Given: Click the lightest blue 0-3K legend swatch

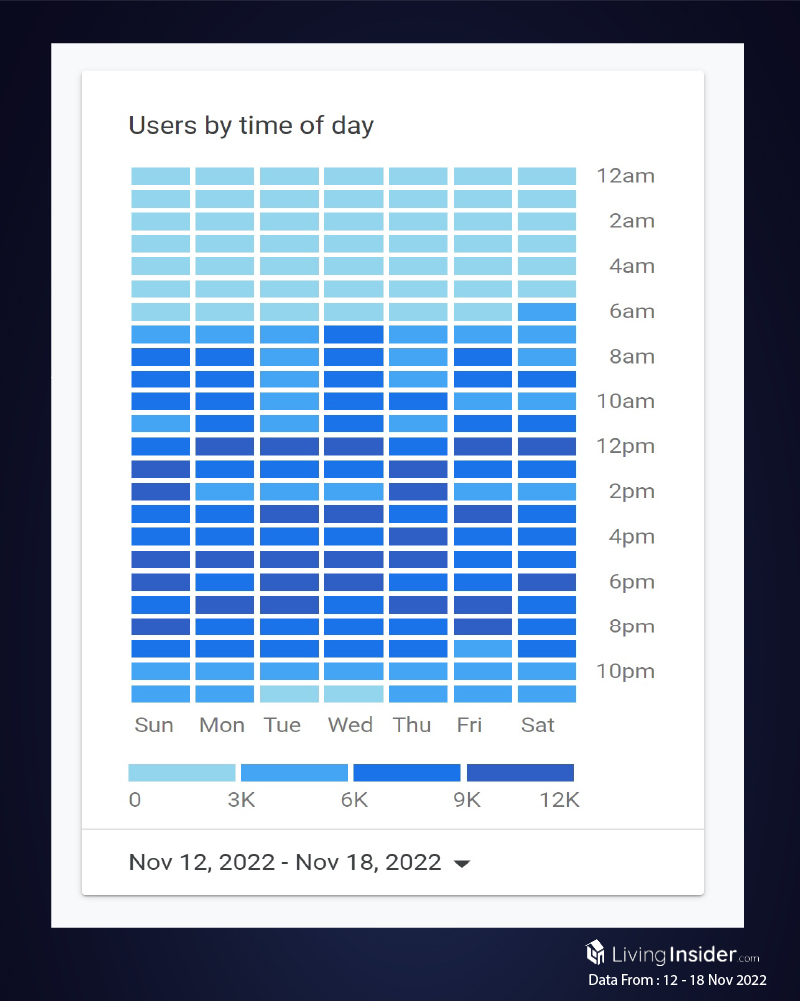Looking at the screenshot, I should point(182,772).
